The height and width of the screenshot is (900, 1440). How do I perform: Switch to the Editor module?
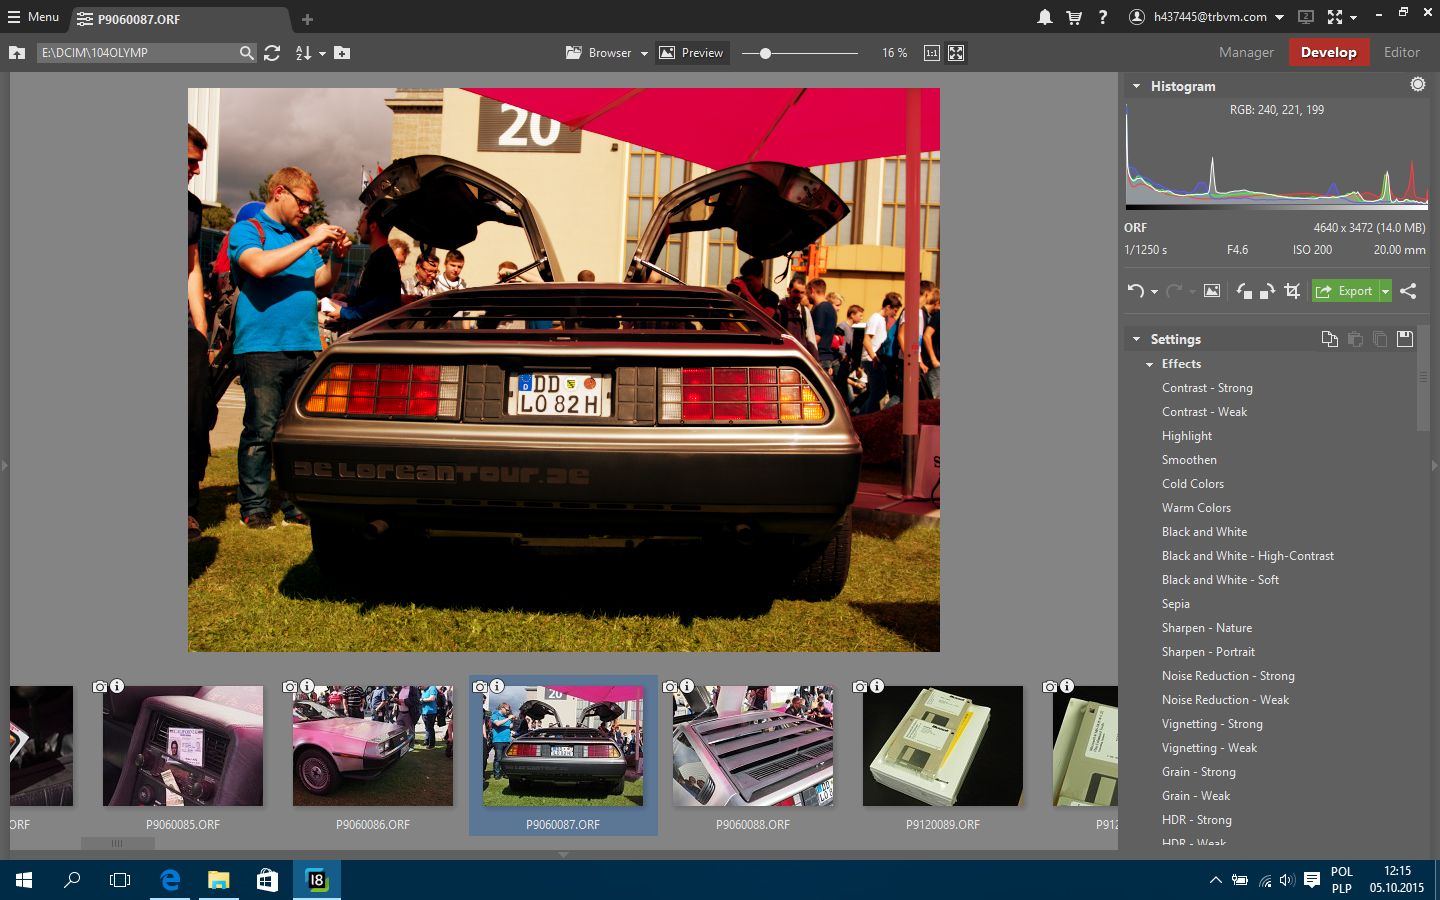[x=1401, y=52]
